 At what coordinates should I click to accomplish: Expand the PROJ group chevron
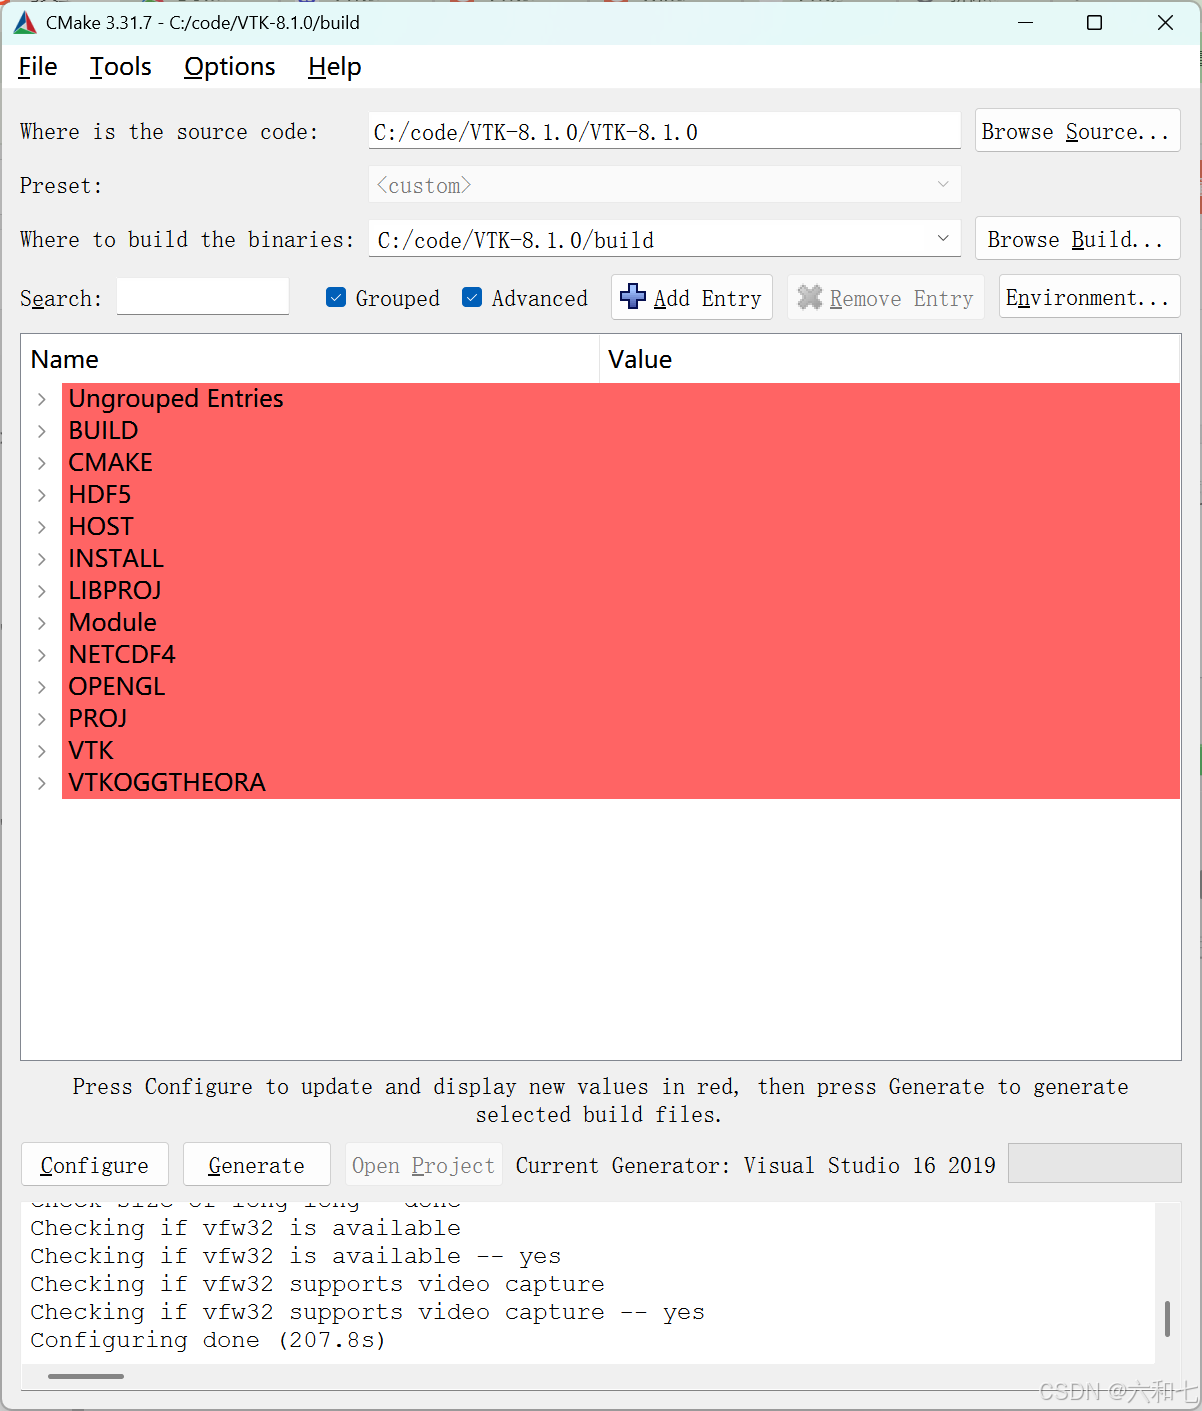pos(42,719)
